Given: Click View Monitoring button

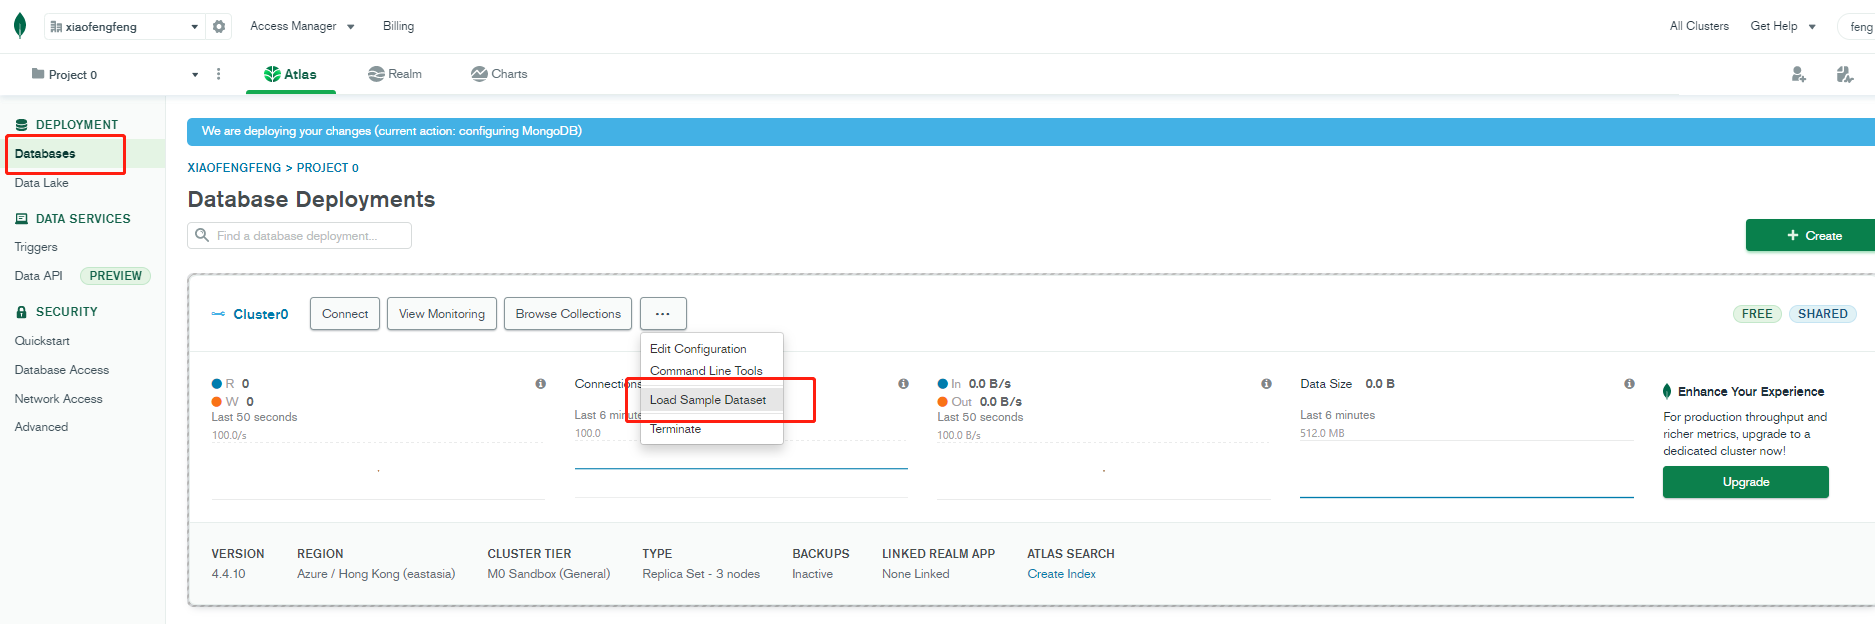Looking at the screenshot, I should pyautogui.click(x=442, y=314).
